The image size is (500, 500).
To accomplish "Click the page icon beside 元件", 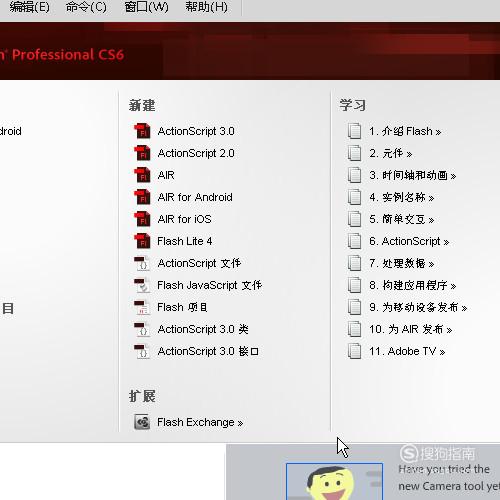I will tap(354, 153).
